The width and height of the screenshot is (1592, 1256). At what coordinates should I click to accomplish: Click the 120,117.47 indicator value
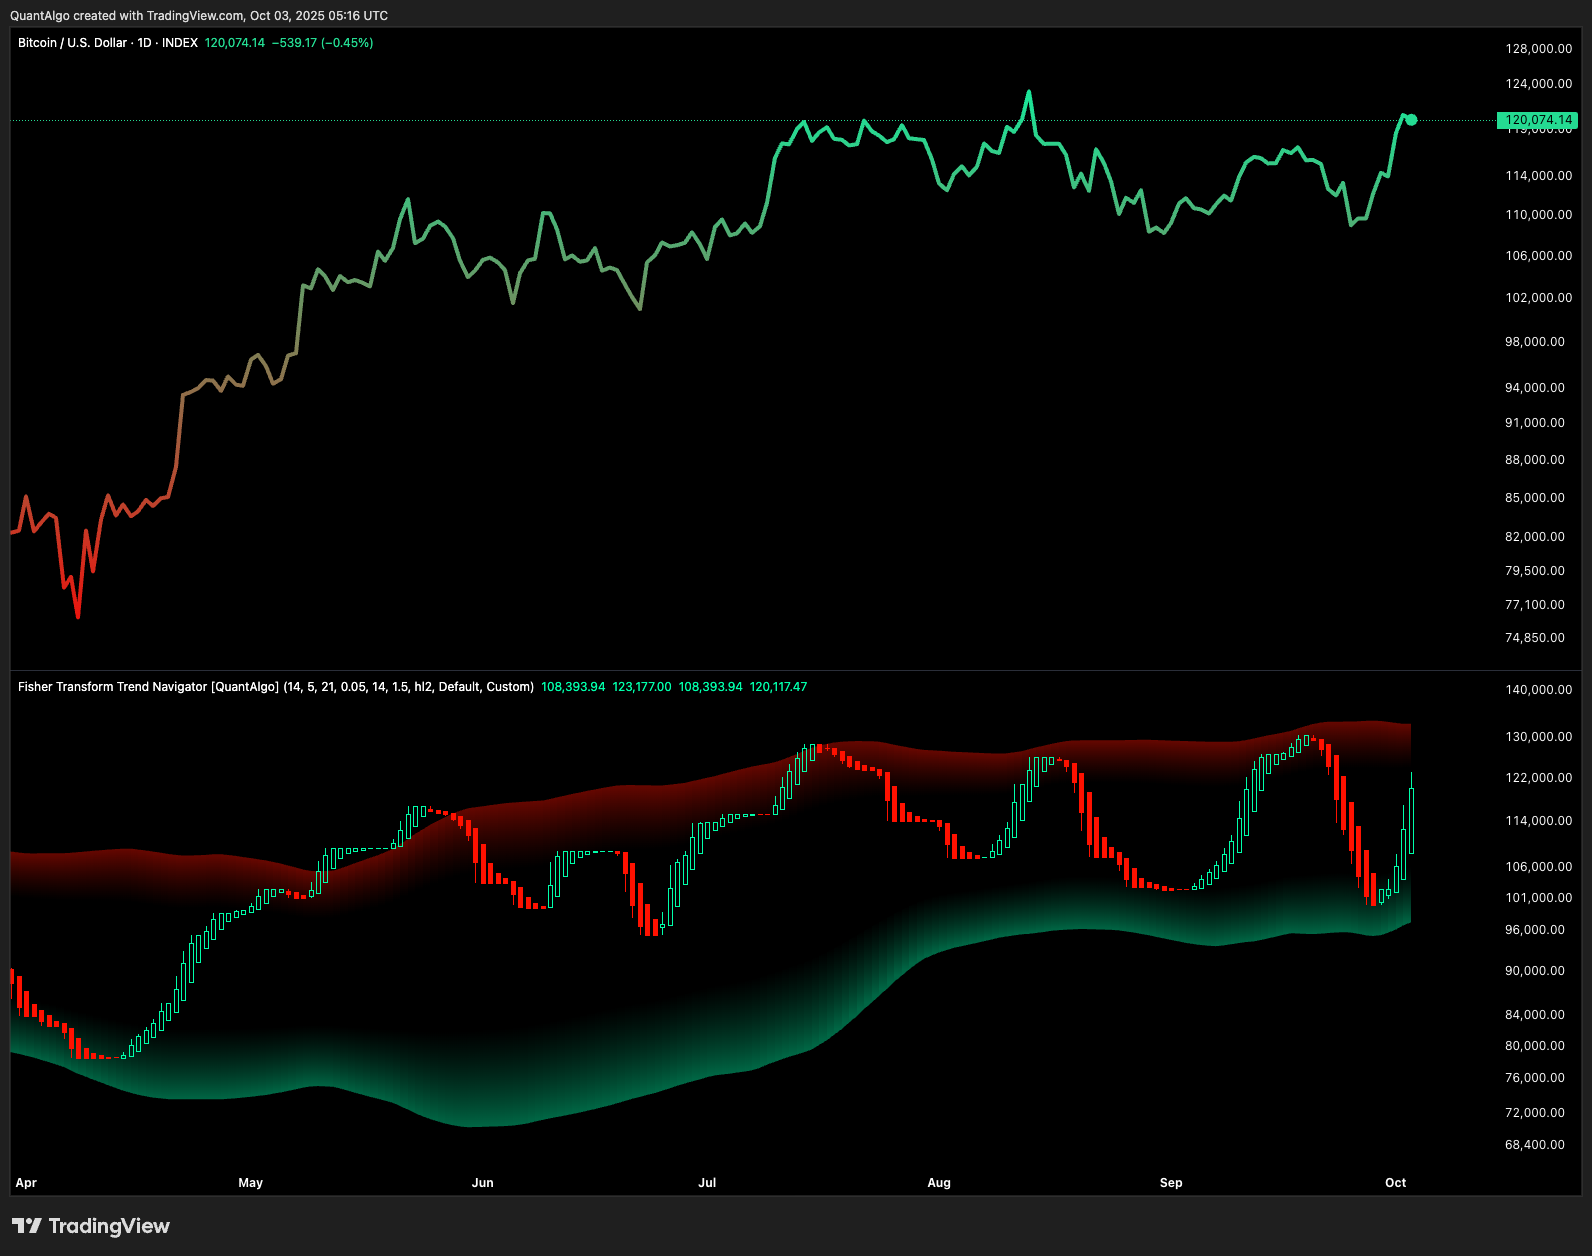(778, 687)
